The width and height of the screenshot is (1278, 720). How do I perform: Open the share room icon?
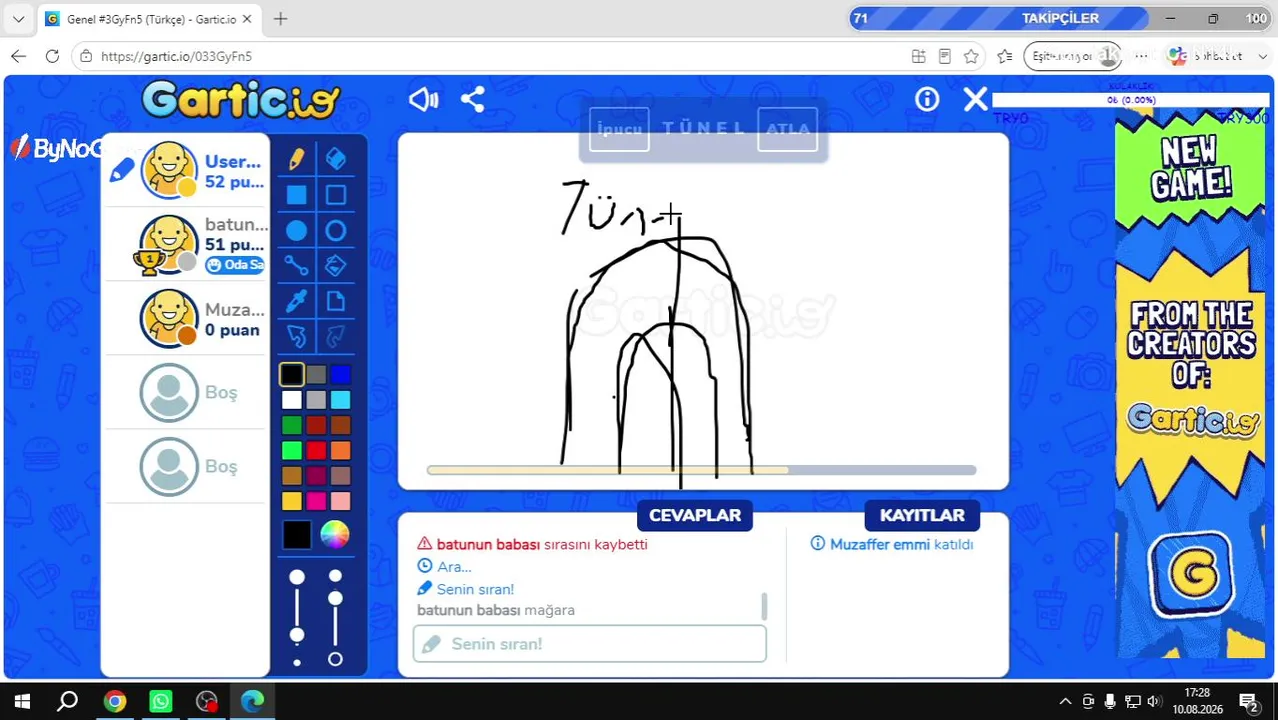tap(473, 99)
